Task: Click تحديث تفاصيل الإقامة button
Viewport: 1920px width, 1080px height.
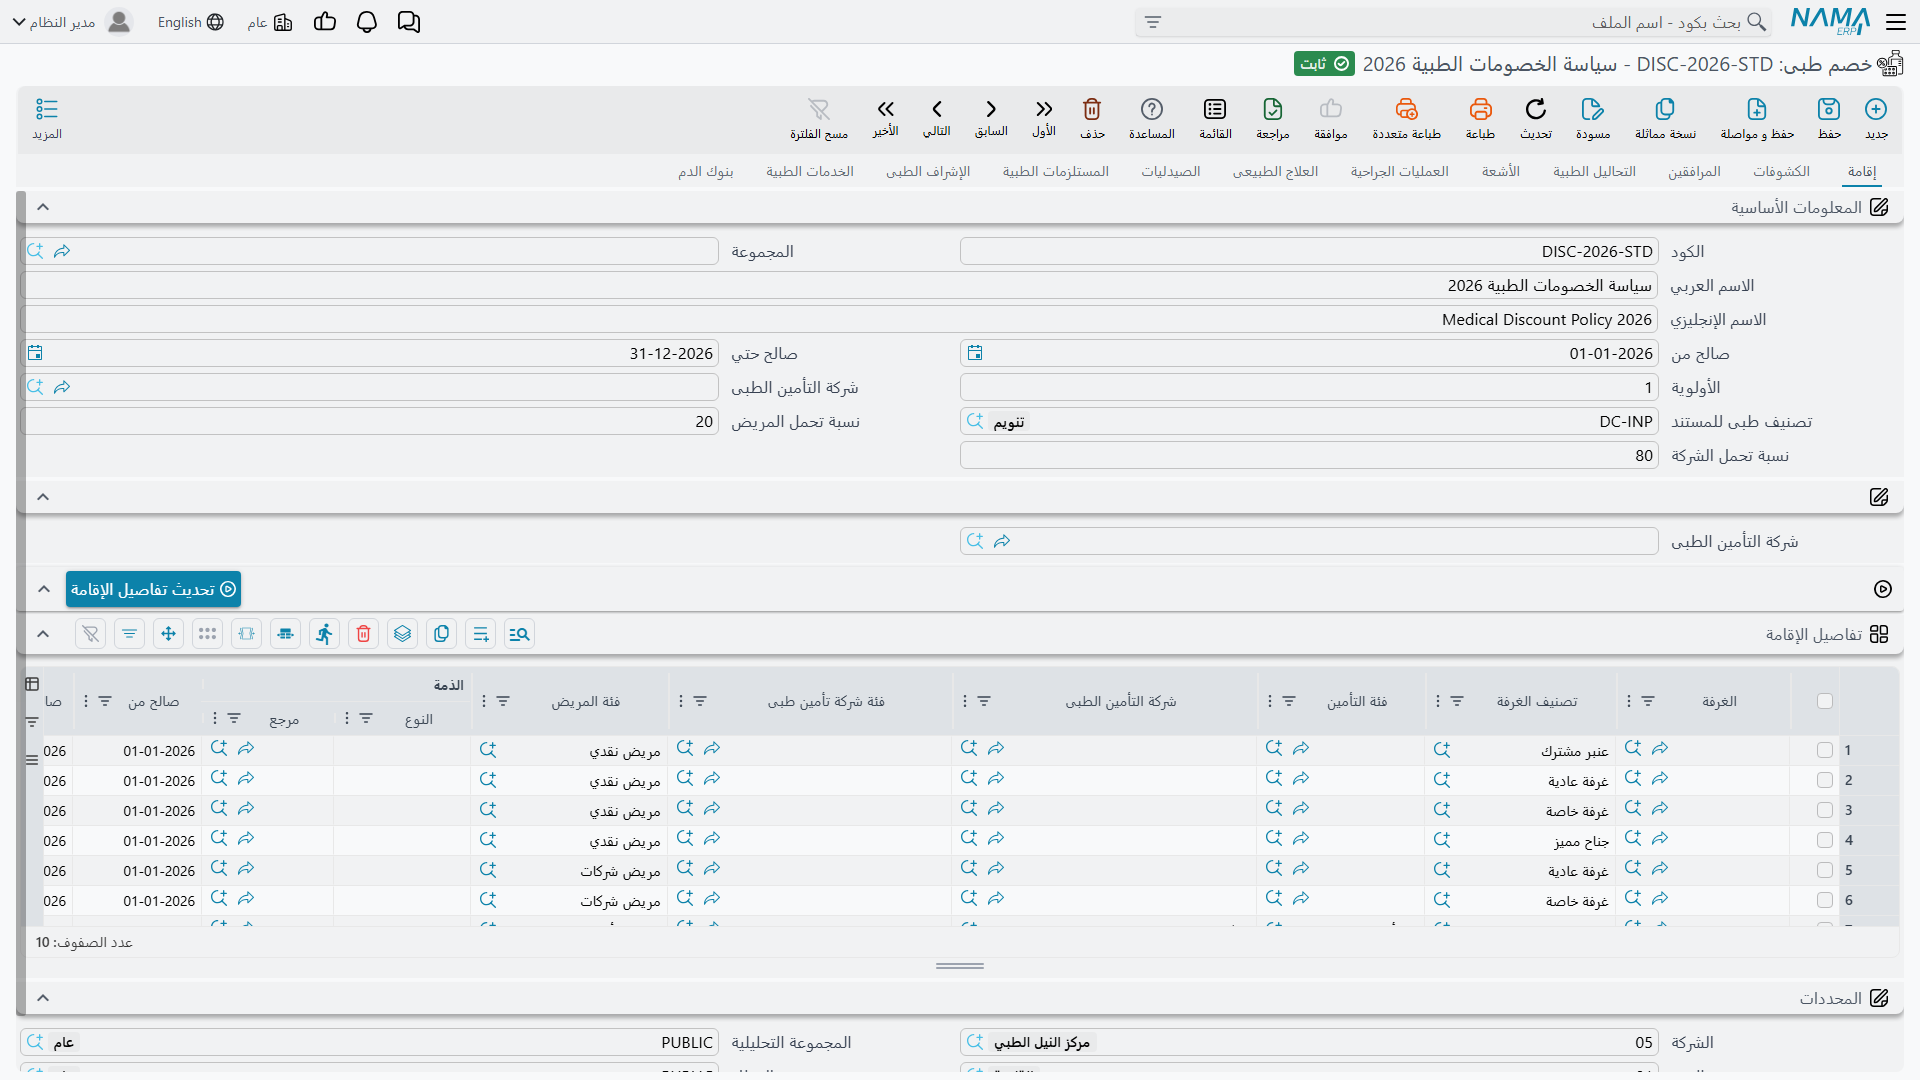Action: coord(154,589)
